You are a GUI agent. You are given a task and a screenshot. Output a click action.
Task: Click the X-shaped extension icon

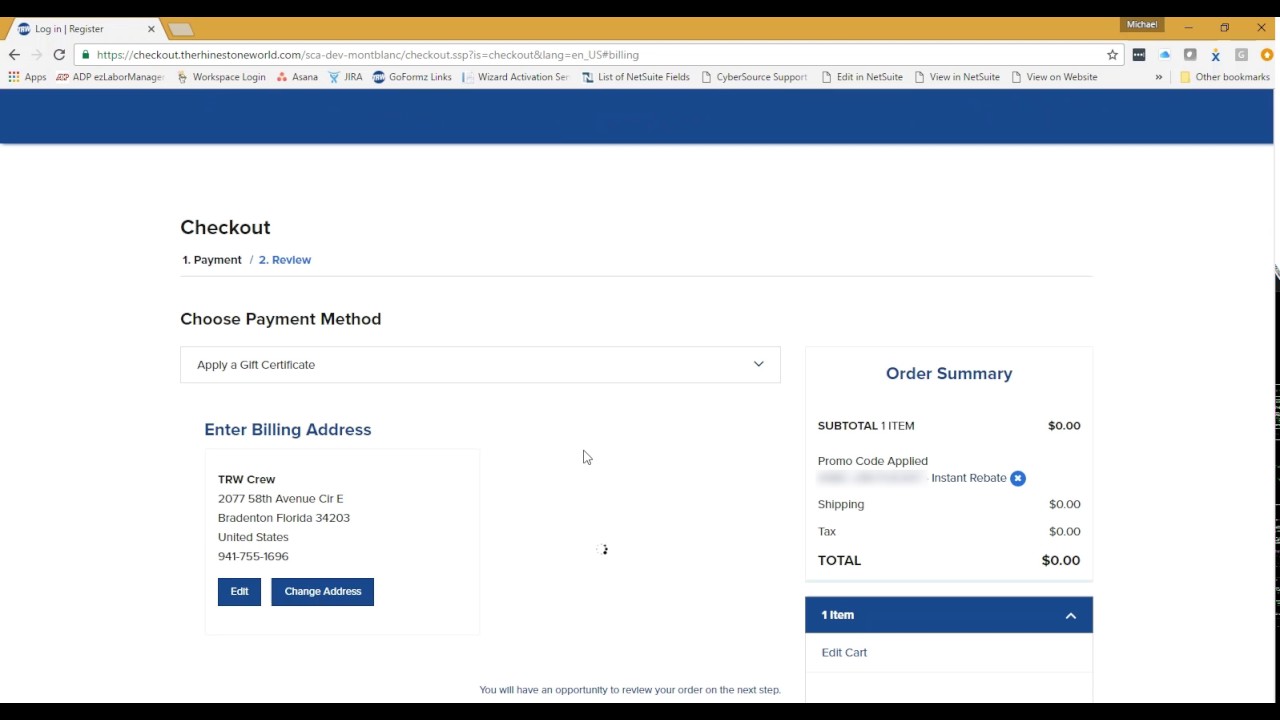pos(1216,55)
